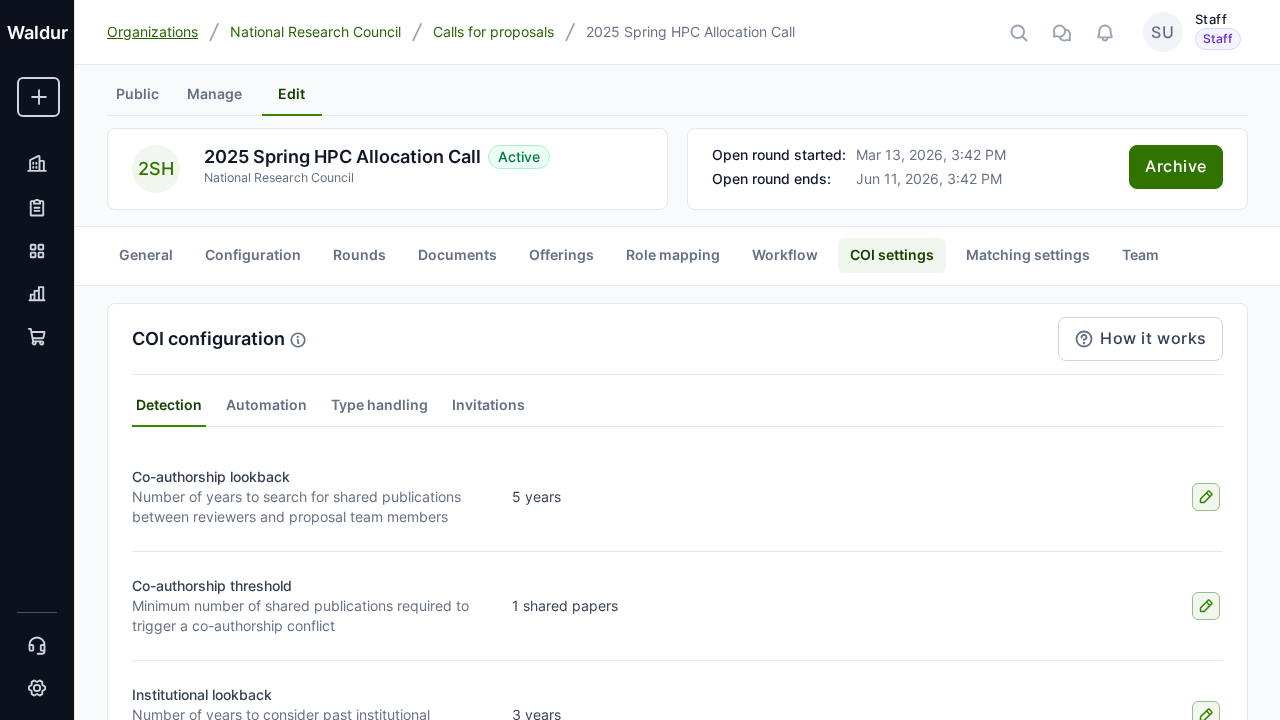This screenshot has width=1280, height=720.
Task: Open the Matching settings tab
Action: tap(1027, 255)
